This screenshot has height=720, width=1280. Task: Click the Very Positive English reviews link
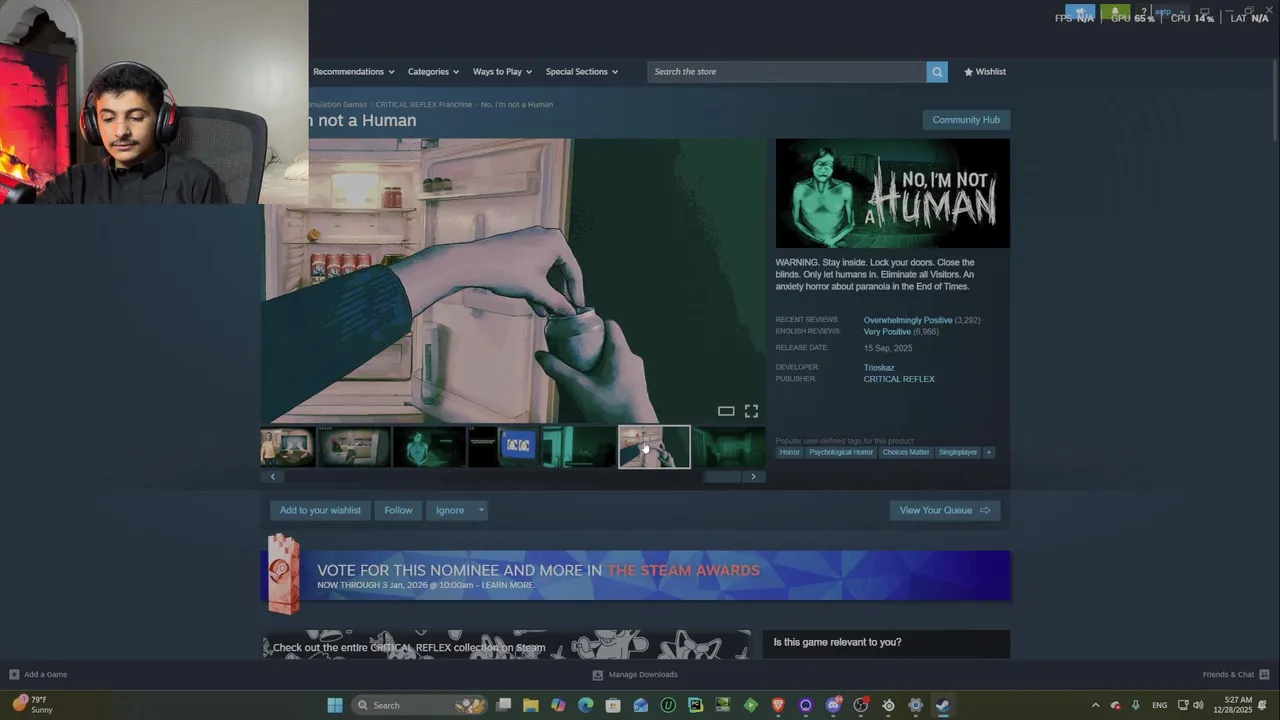887,331
